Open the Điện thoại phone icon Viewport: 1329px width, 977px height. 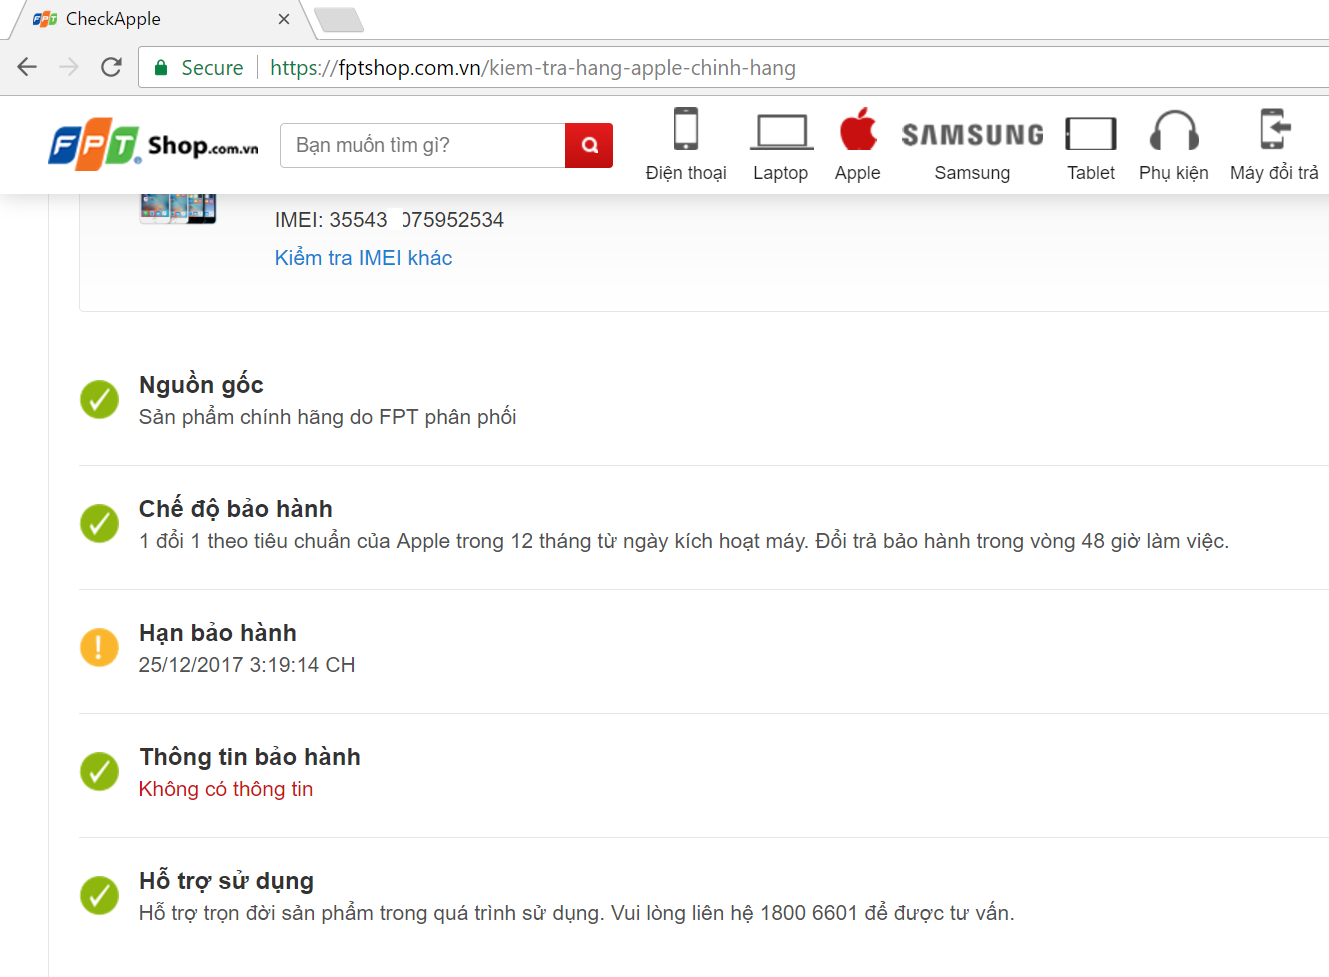tap(686, 129)
